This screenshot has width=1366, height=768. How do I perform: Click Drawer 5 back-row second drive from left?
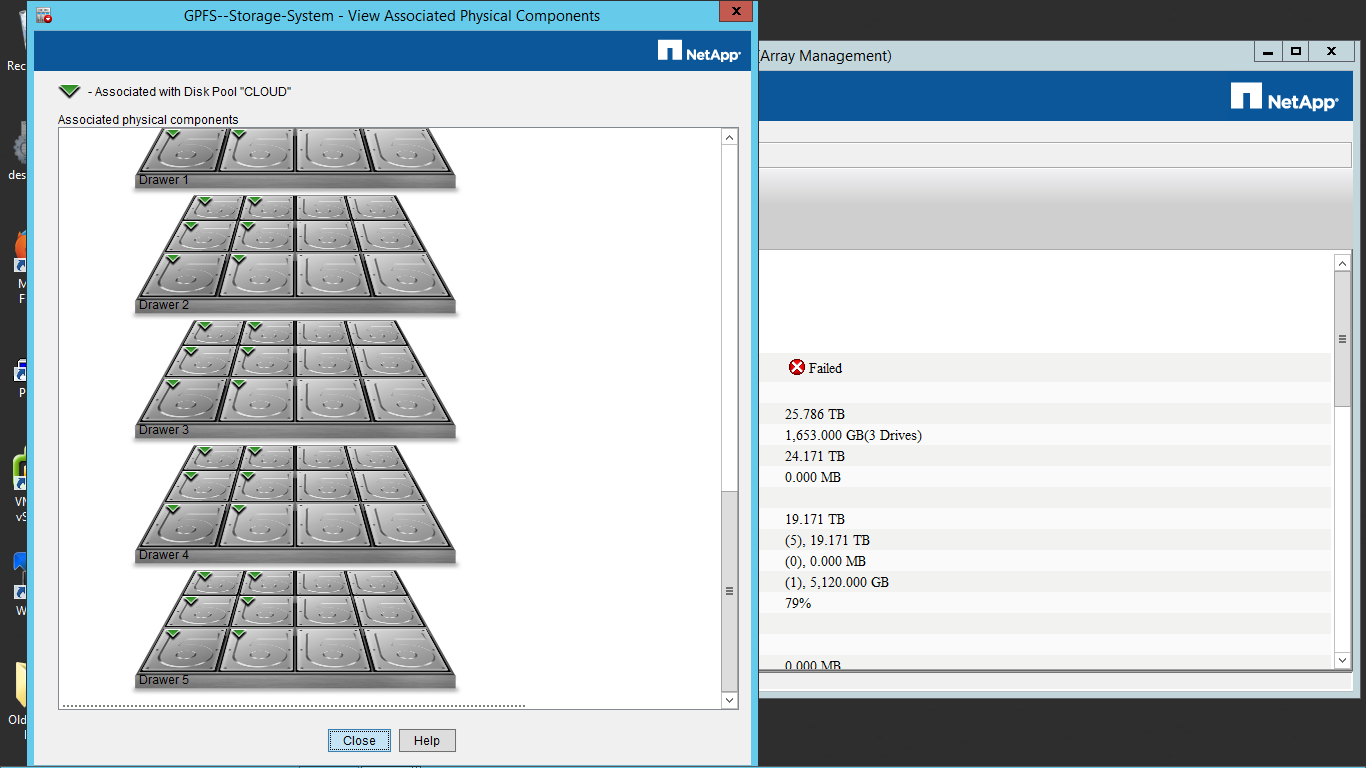point(268,583)
